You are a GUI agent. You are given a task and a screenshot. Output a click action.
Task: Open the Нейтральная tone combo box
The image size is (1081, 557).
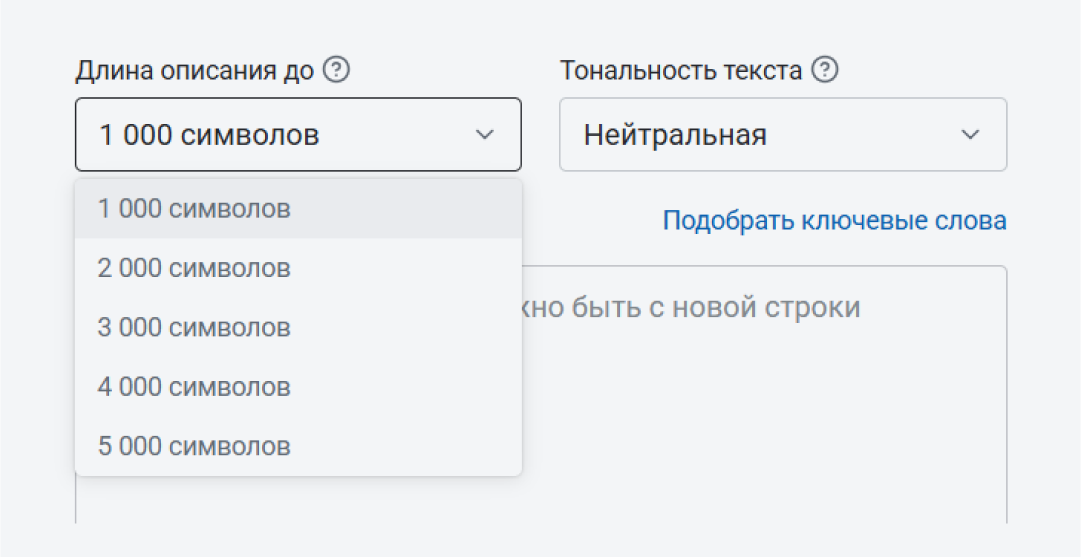783,134
